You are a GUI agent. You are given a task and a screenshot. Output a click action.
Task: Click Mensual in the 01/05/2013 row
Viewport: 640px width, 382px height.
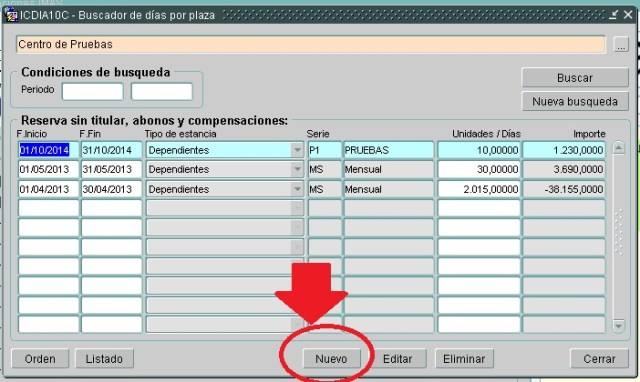coord(389,169)
